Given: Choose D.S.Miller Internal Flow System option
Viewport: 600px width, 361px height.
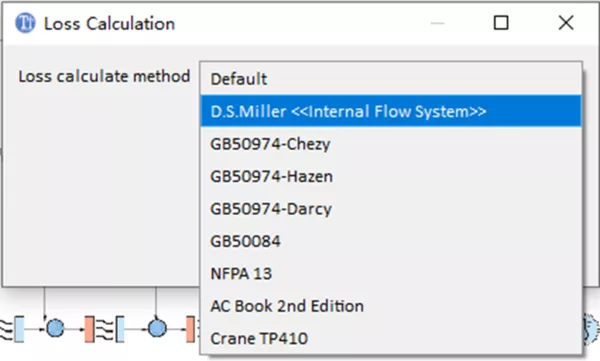Looking at the screenshot, I should (x=391, y=111).
